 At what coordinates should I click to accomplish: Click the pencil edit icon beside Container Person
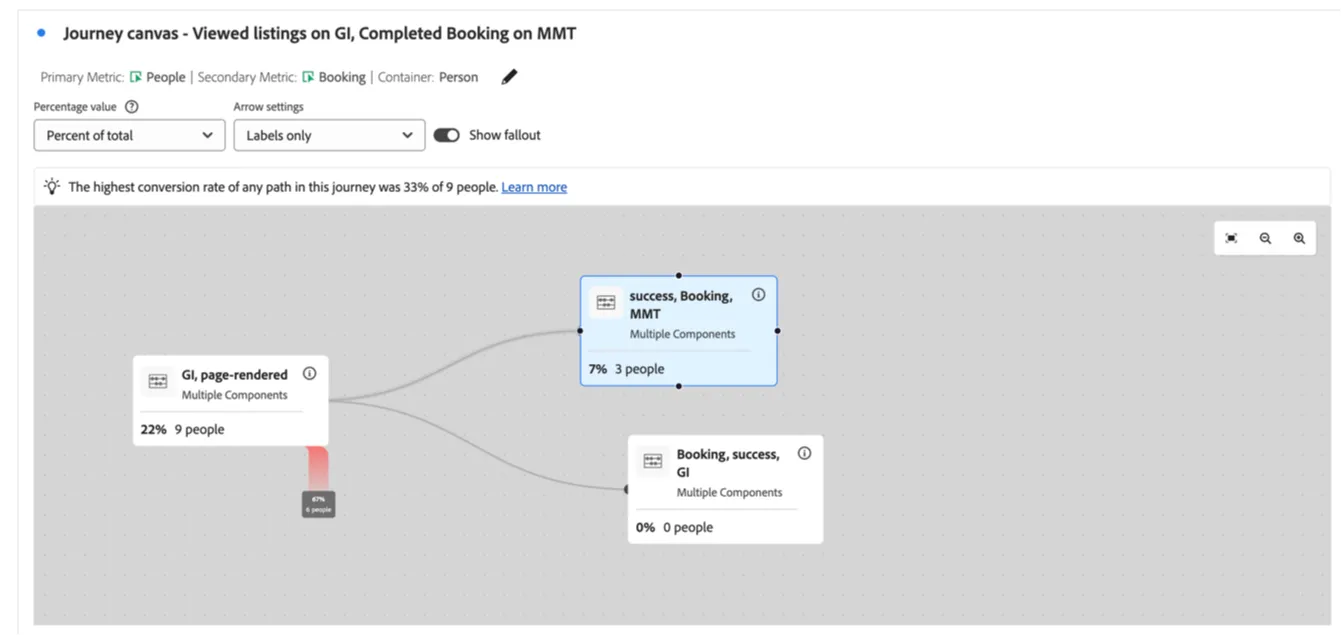[x=509, y=77]
